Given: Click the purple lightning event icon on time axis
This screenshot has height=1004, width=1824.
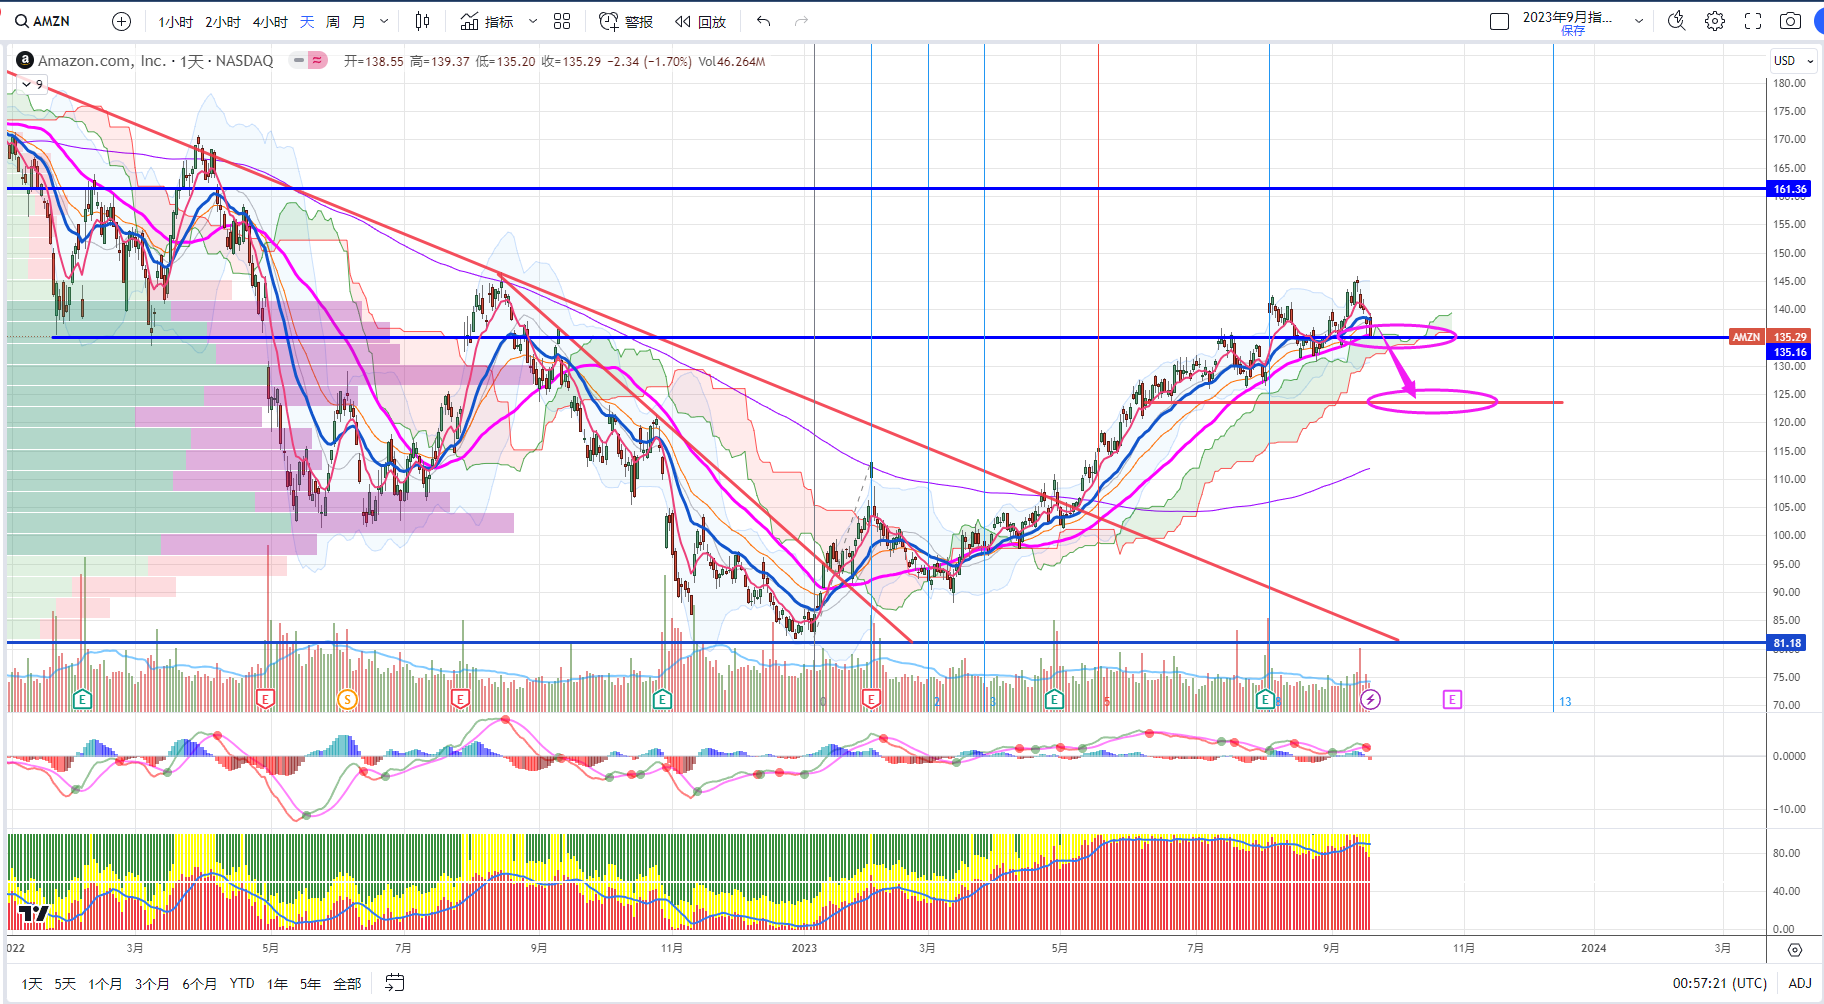Looking at the screenshot, I should point(1371,699).
